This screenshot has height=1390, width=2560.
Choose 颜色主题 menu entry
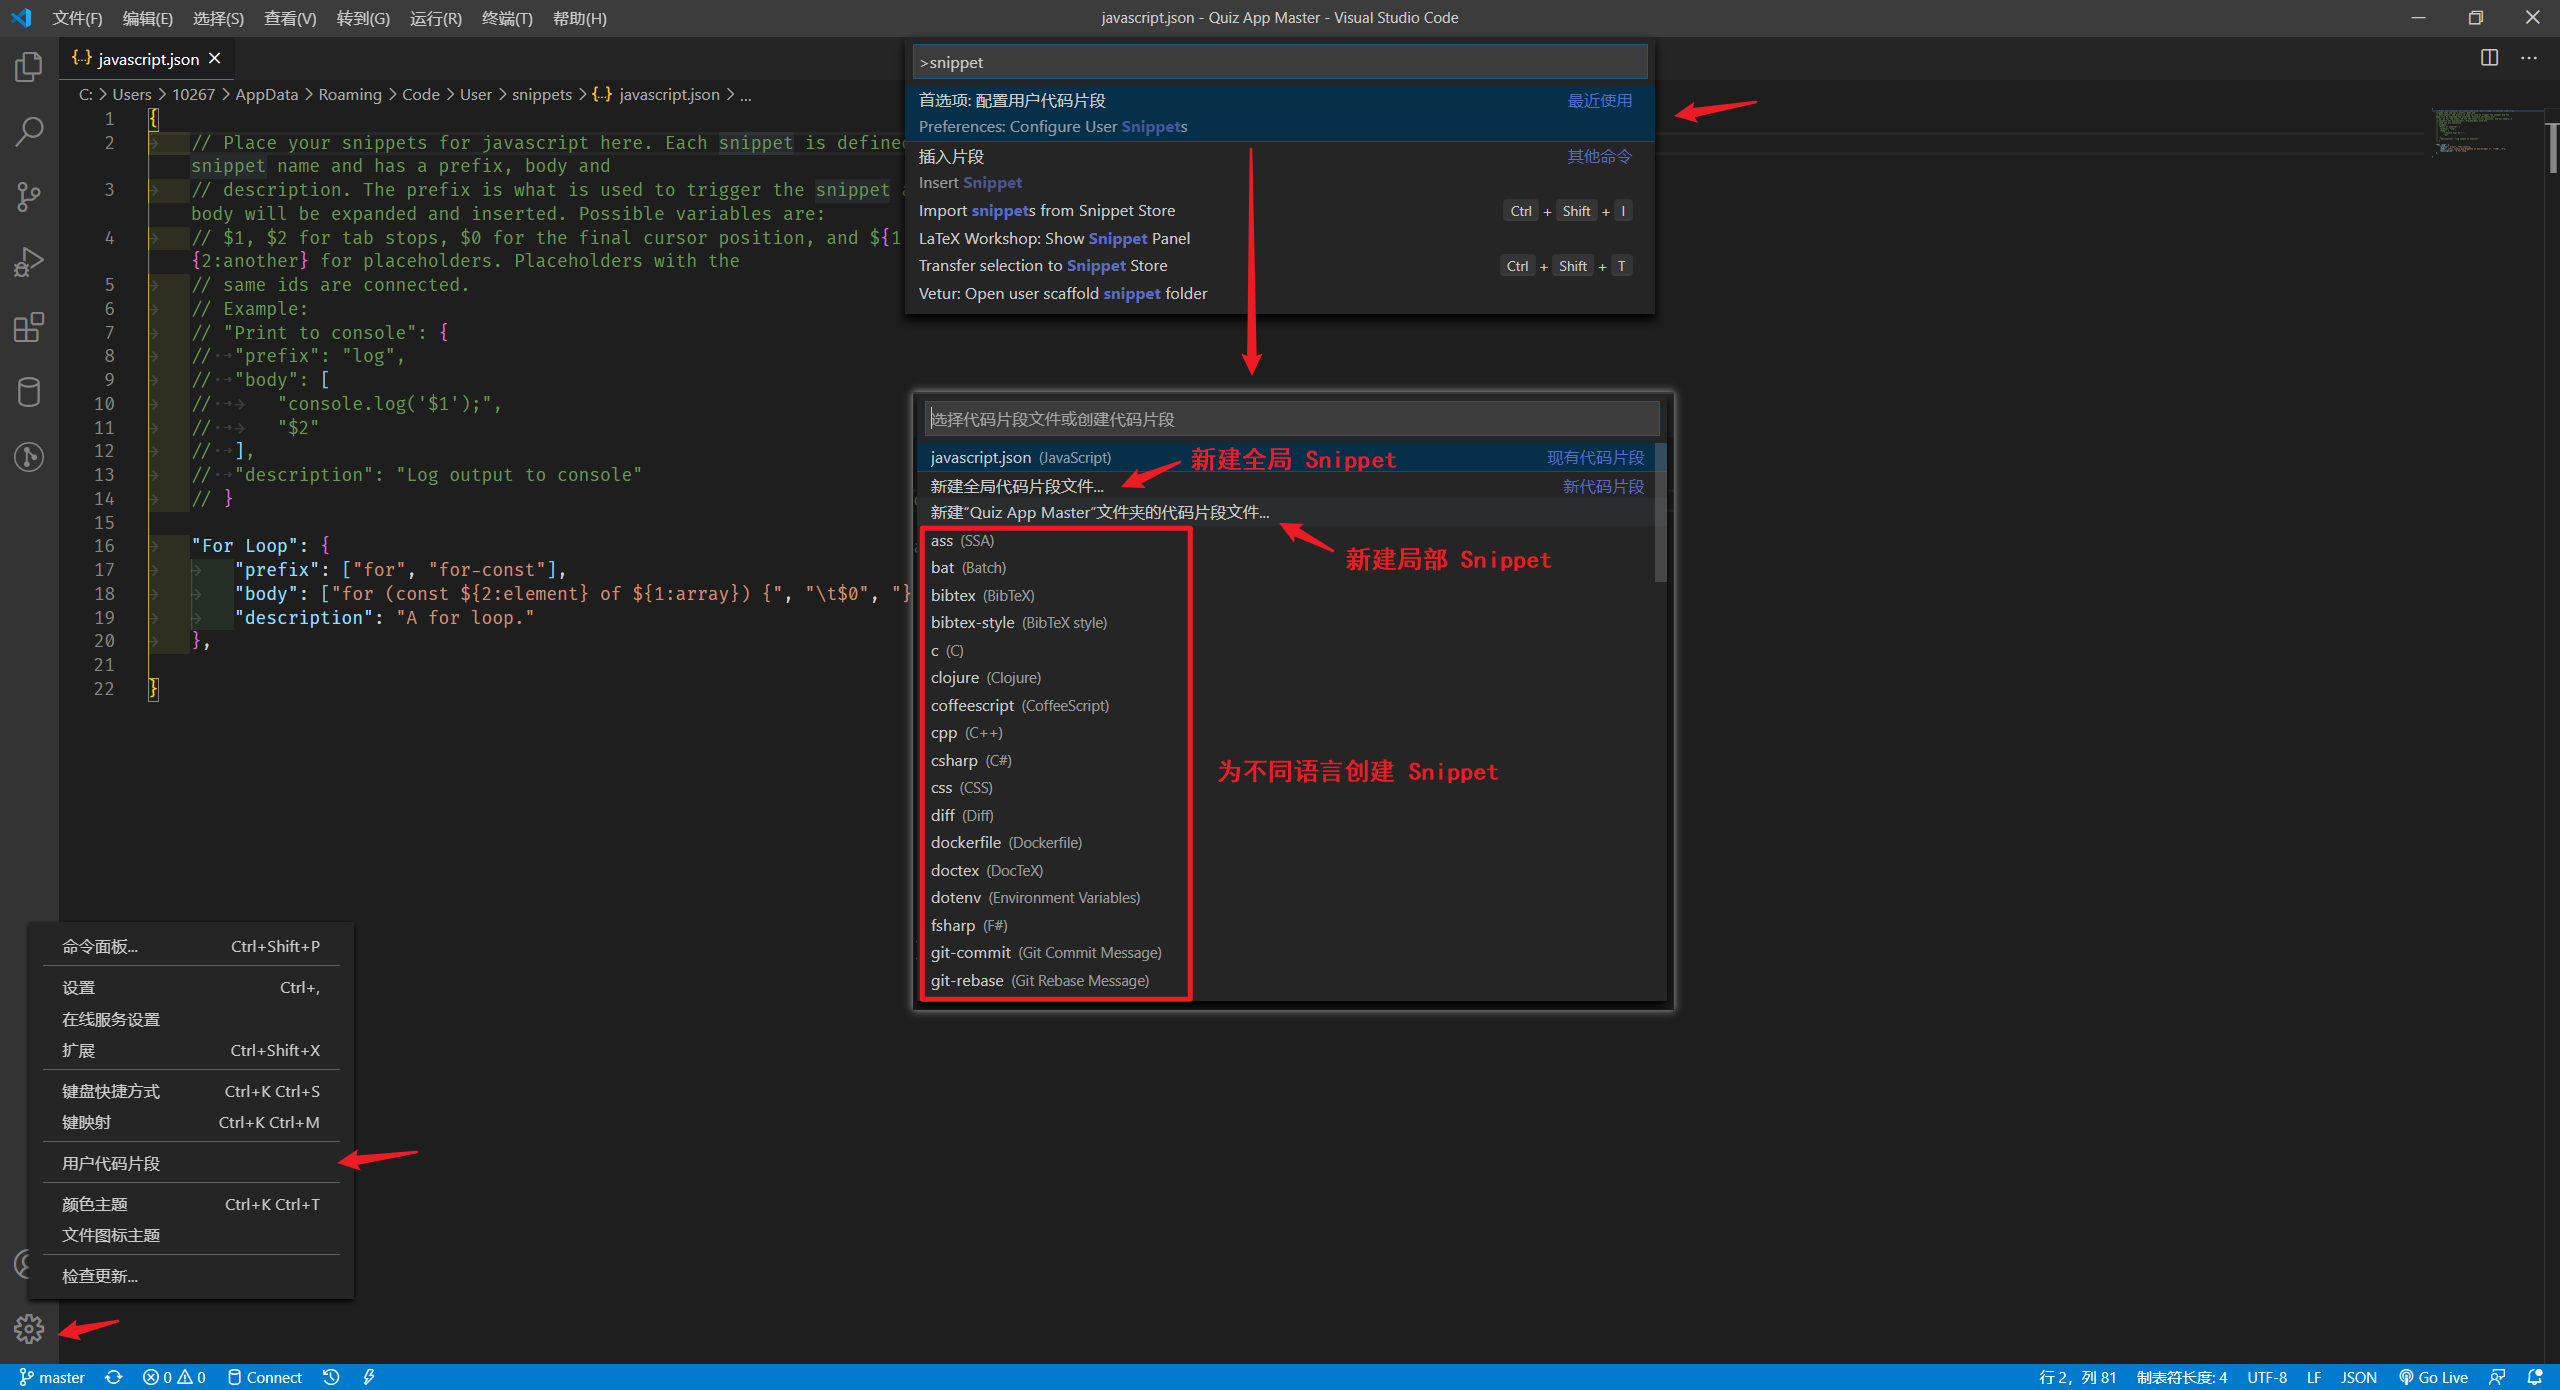point(191,1204)
